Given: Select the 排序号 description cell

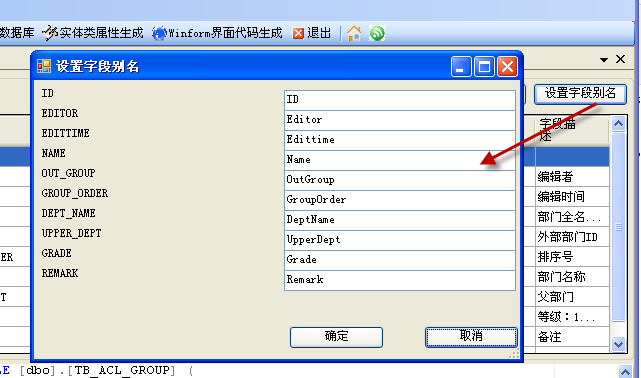Looking at the screenshot, I should click(x=572, y=257).
